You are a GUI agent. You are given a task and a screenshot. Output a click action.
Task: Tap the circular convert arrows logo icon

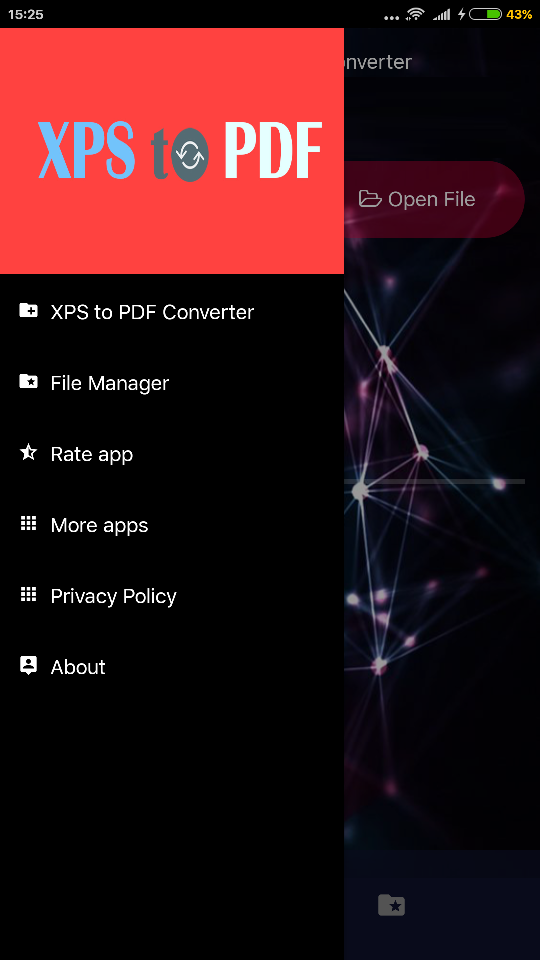coord(190,155)
